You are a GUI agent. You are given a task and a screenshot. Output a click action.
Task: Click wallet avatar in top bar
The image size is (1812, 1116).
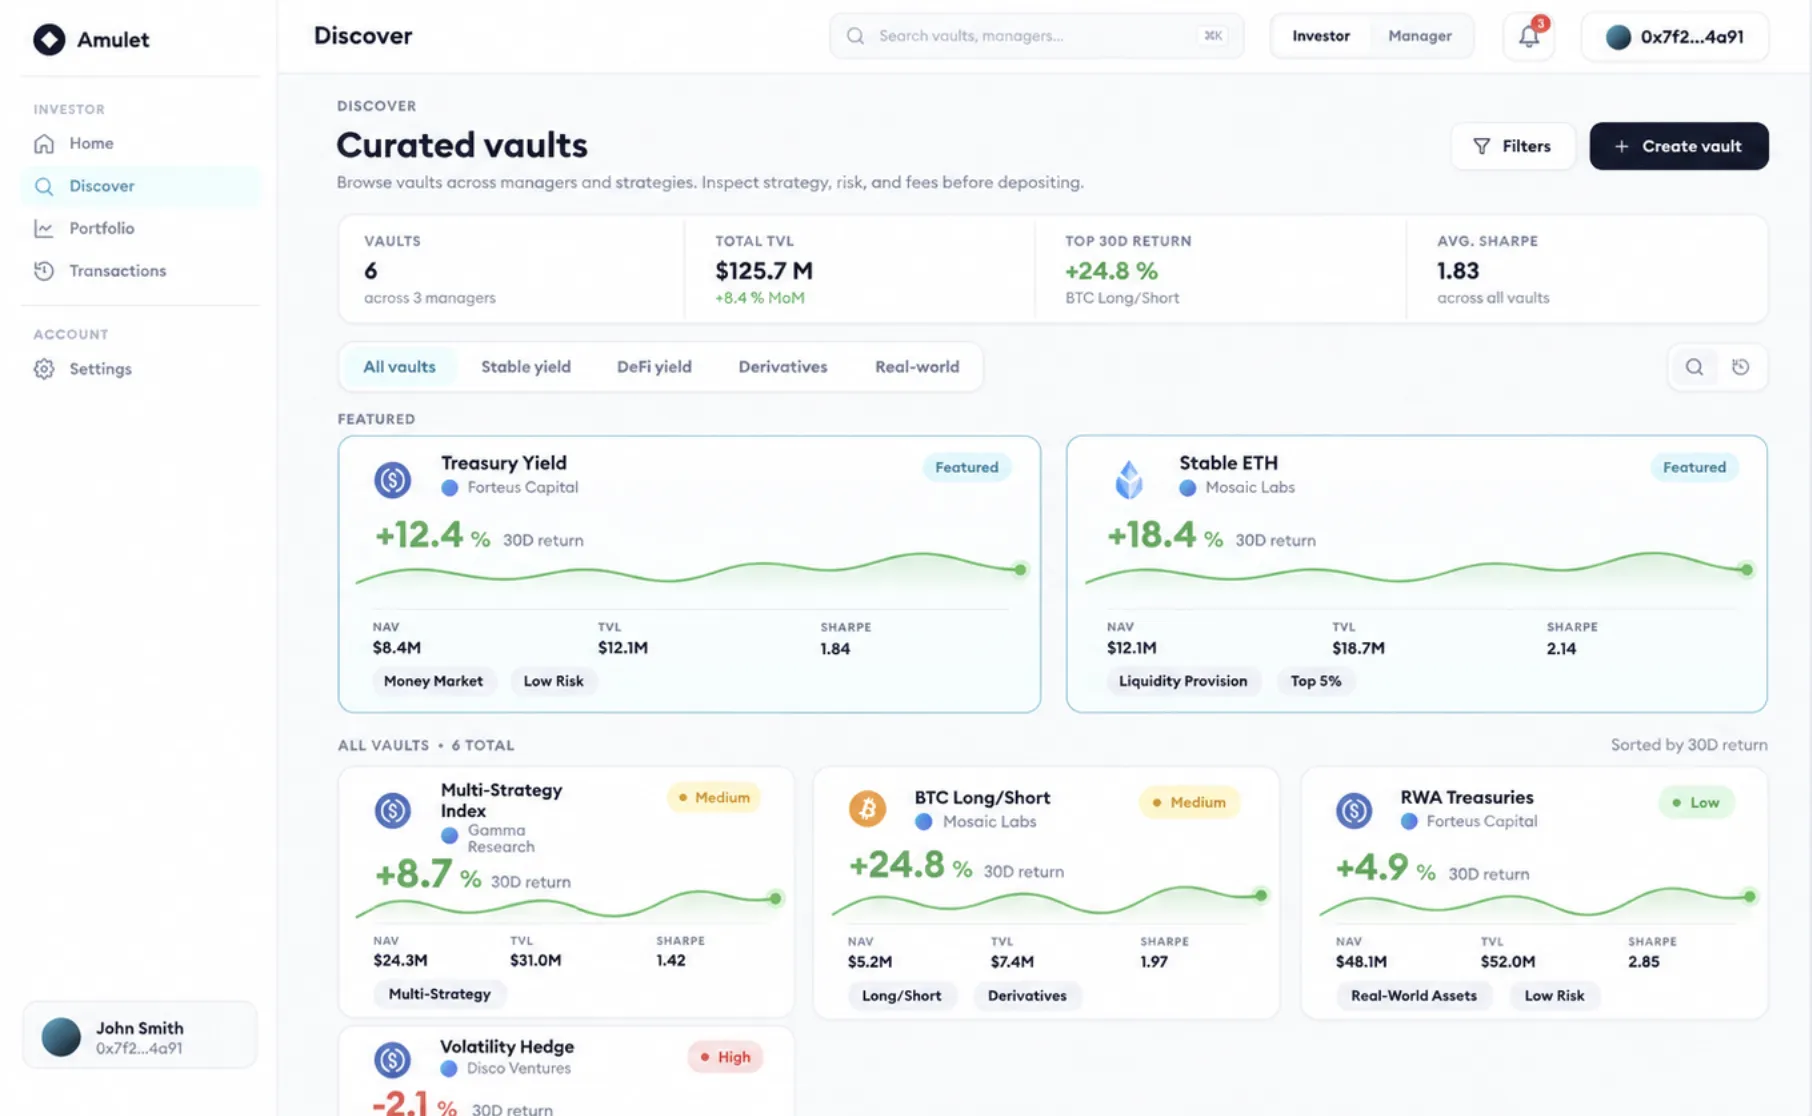point(1618,37)
